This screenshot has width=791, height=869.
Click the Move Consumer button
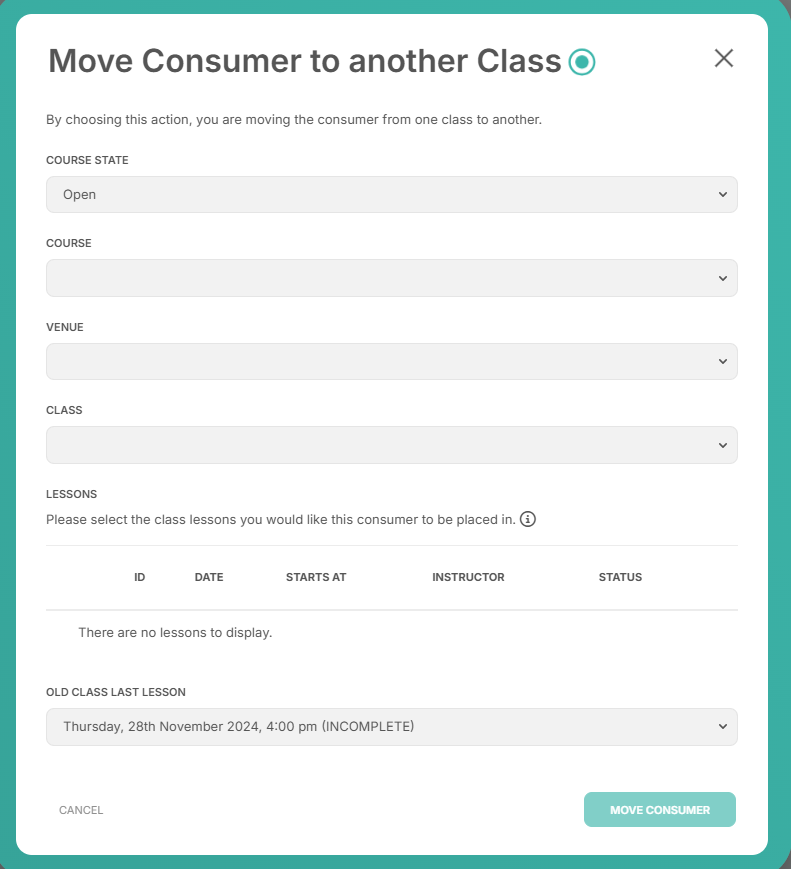[660, 810]
